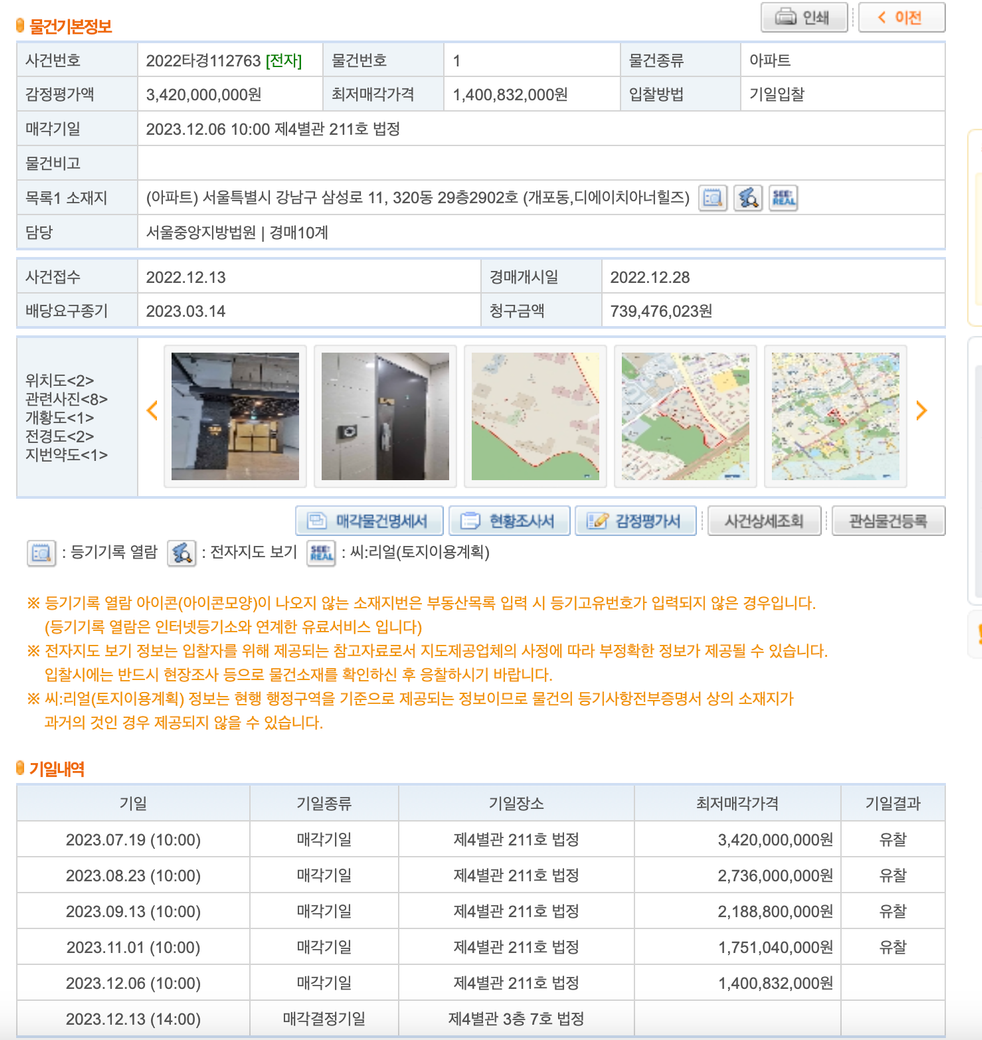Open the building entrance photo thumbnail
Screen dimensions: 982x1040
(x=235, y=416)
